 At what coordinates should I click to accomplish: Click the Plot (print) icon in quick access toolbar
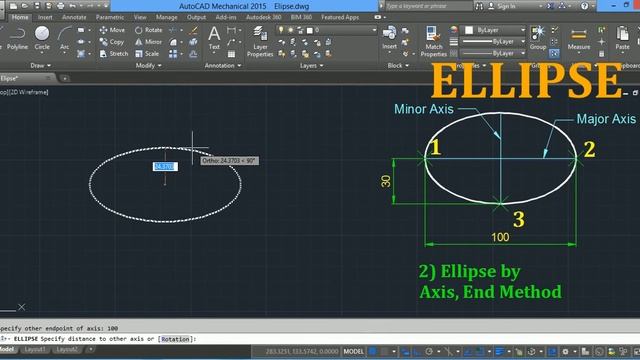click(x=61, y=6)
